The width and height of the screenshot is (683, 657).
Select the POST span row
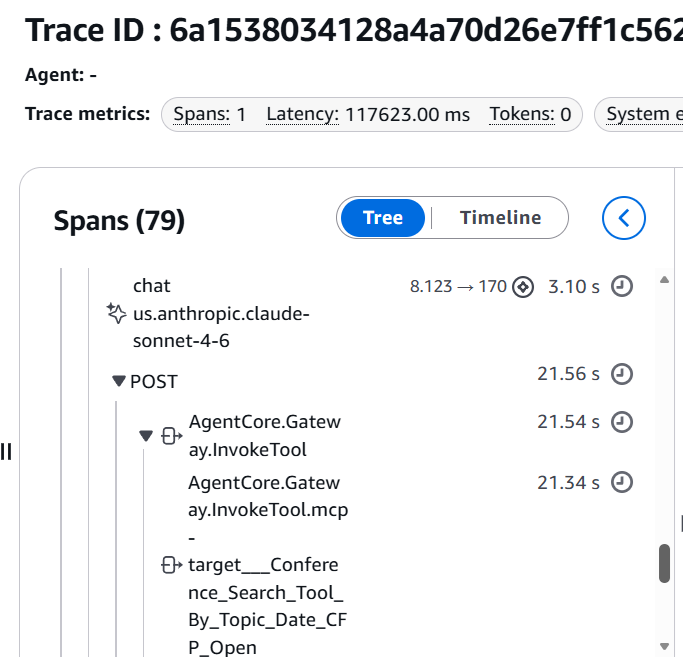154,382
